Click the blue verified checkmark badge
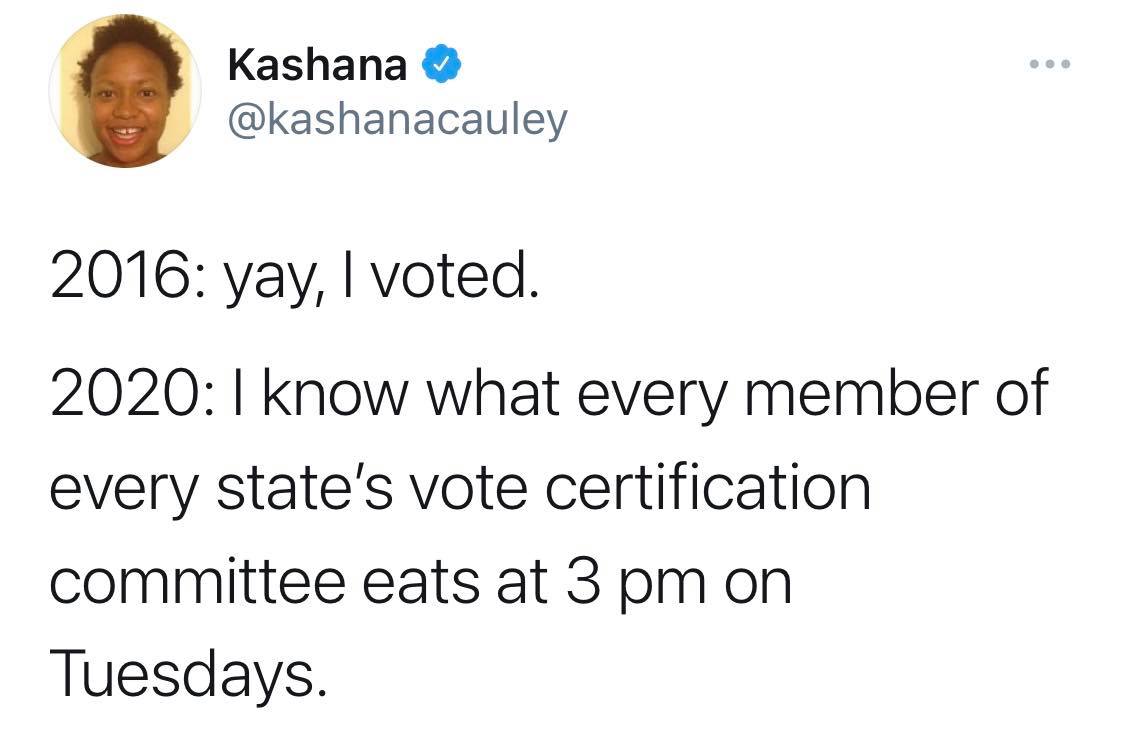The height and width of the screenshot is (749, 1125). tap(441, 64)
